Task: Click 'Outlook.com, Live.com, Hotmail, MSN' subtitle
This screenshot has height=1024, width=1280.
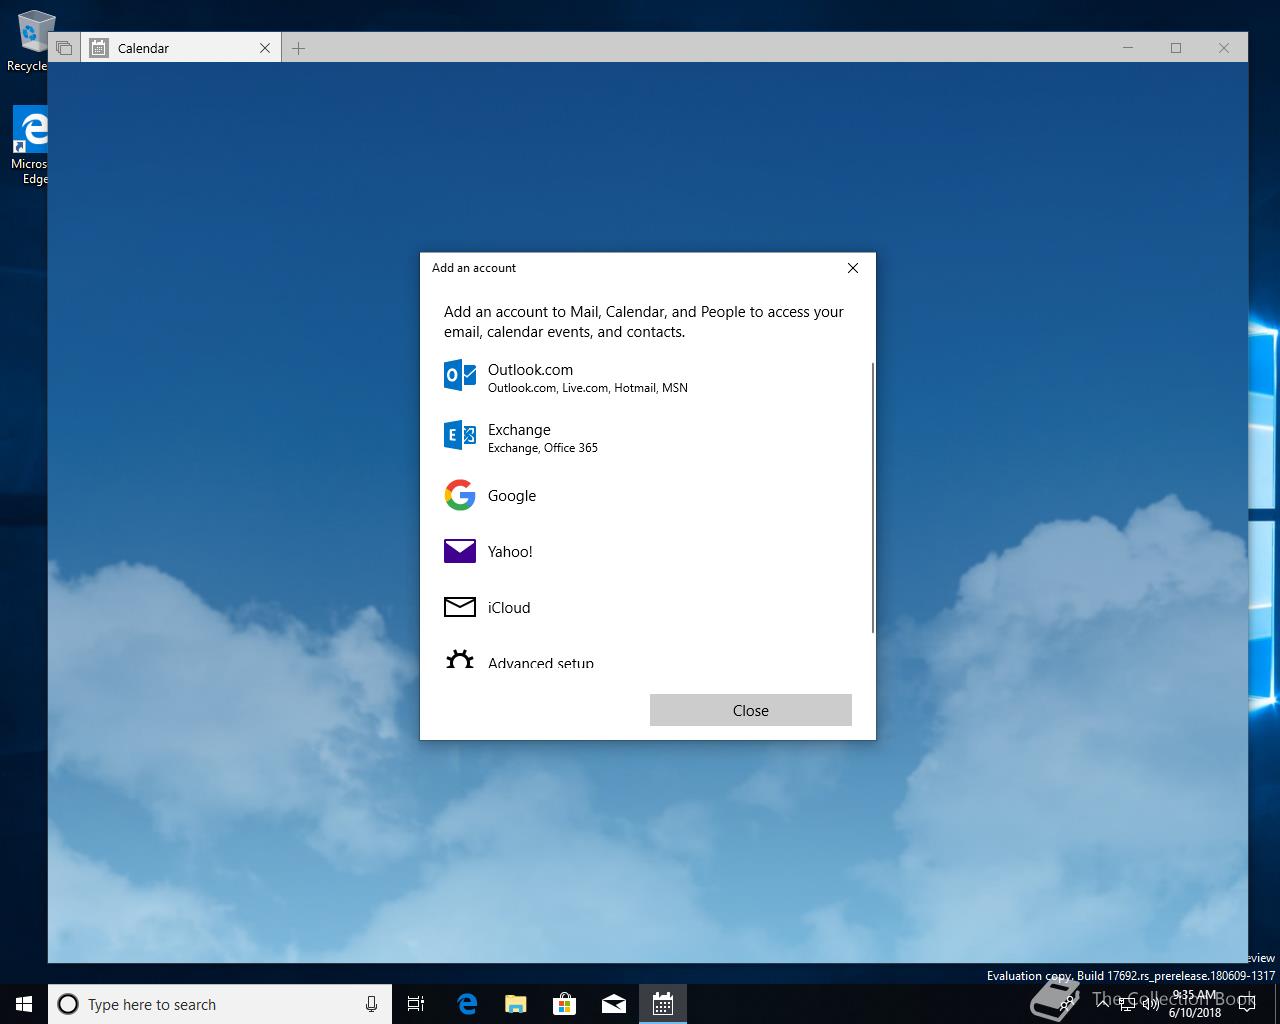Action: click(588, 388)
